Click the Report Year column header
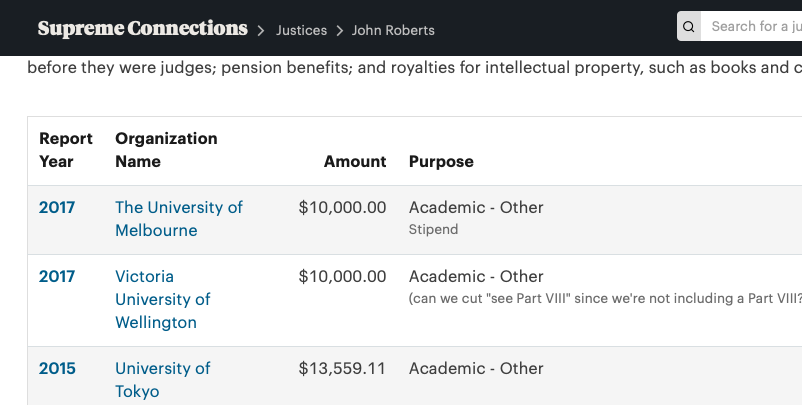This screenshot has height=405, width=802. [66, 150]
